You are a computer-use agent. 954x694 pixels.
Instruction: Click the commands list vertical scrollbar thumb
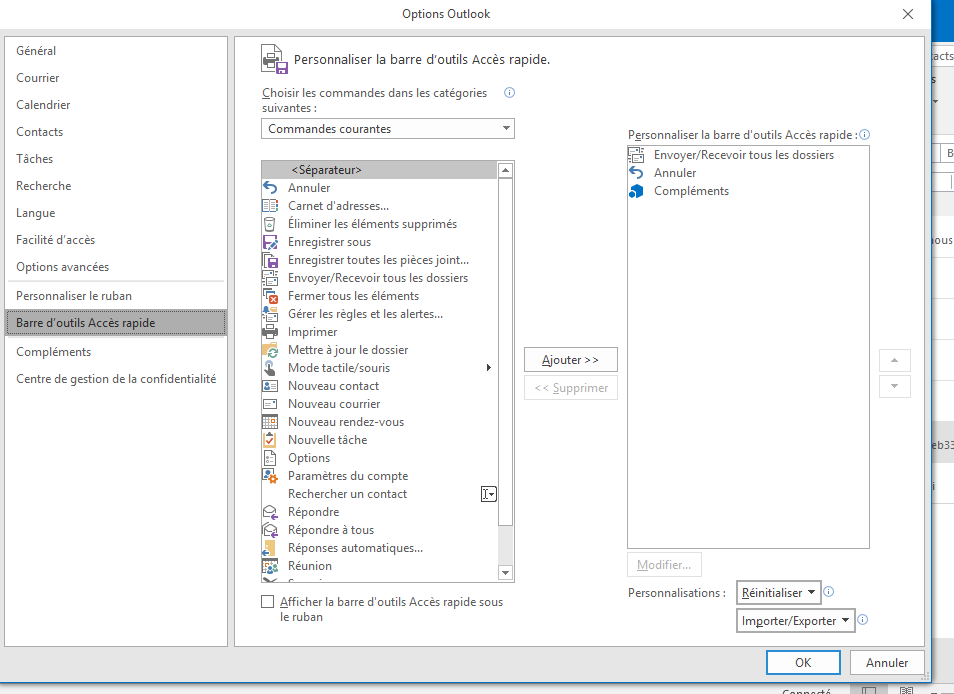pos(506,352)
